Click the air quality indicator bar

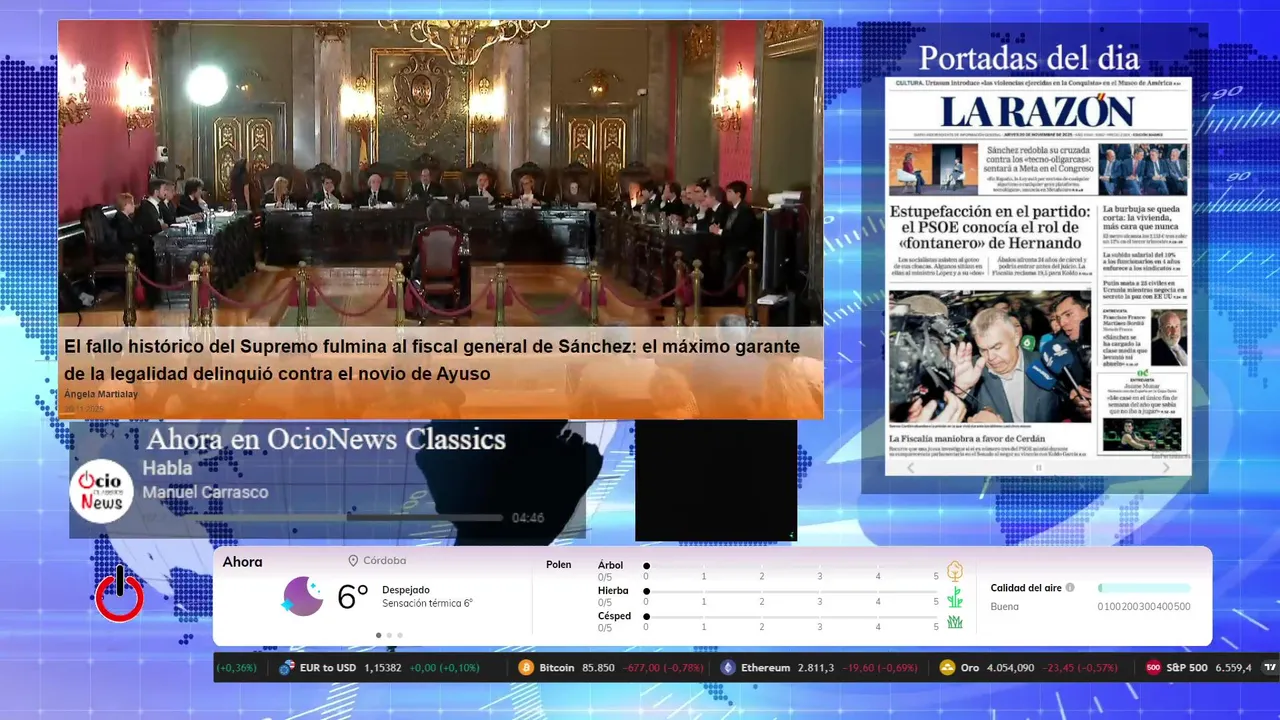pos(1144,588)
